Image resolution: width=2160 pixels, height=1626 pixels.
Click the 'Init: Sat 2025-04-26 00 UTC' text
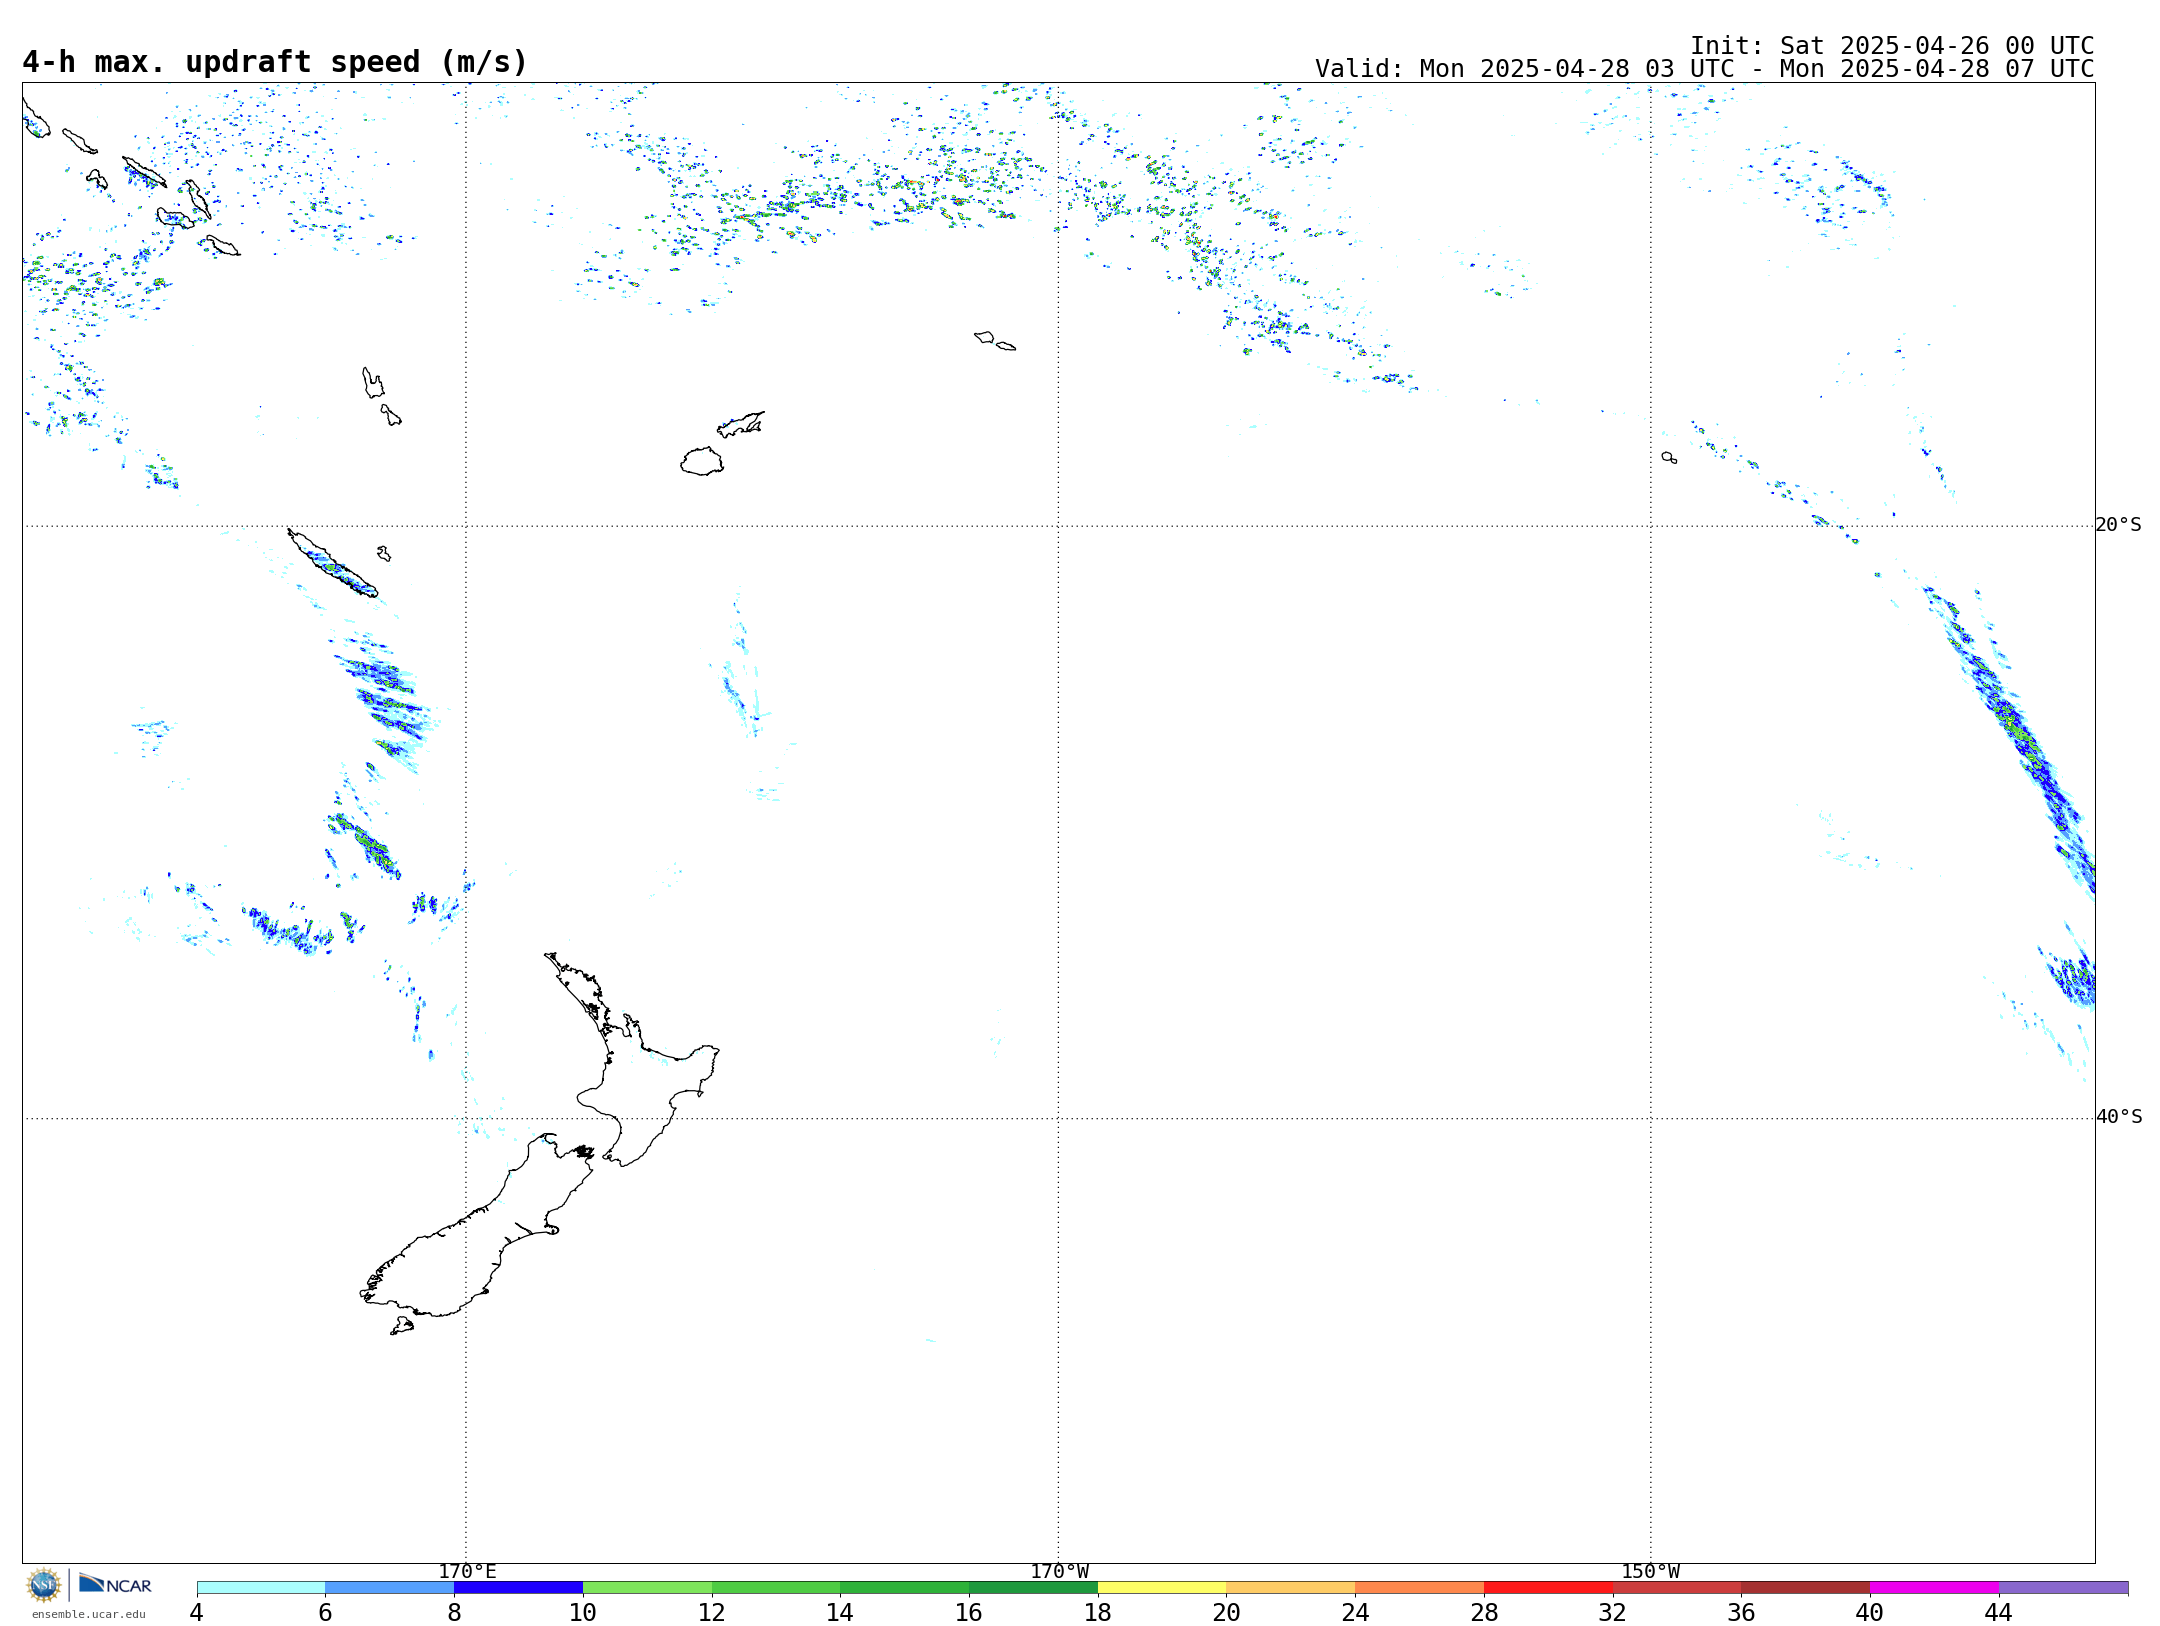[1892, 46]
